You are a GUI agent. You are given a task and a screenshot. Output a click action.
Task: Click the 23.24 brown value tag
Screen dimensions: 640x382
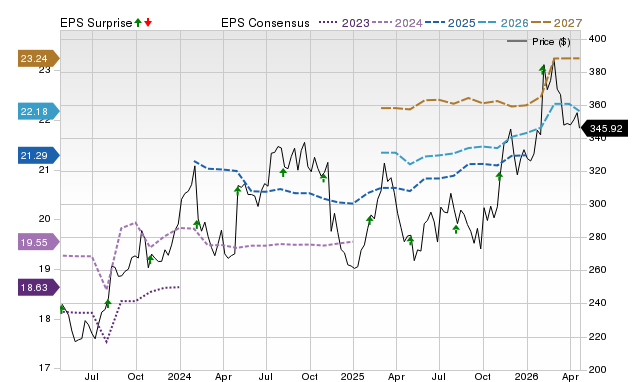pyautogui.click(x=38, y=58)
